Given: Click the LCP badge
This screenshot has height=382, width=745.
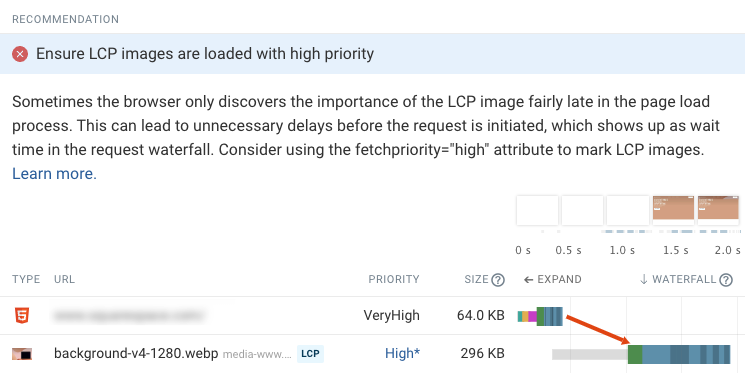Looking at the screenshot, I should coord(310,354).
